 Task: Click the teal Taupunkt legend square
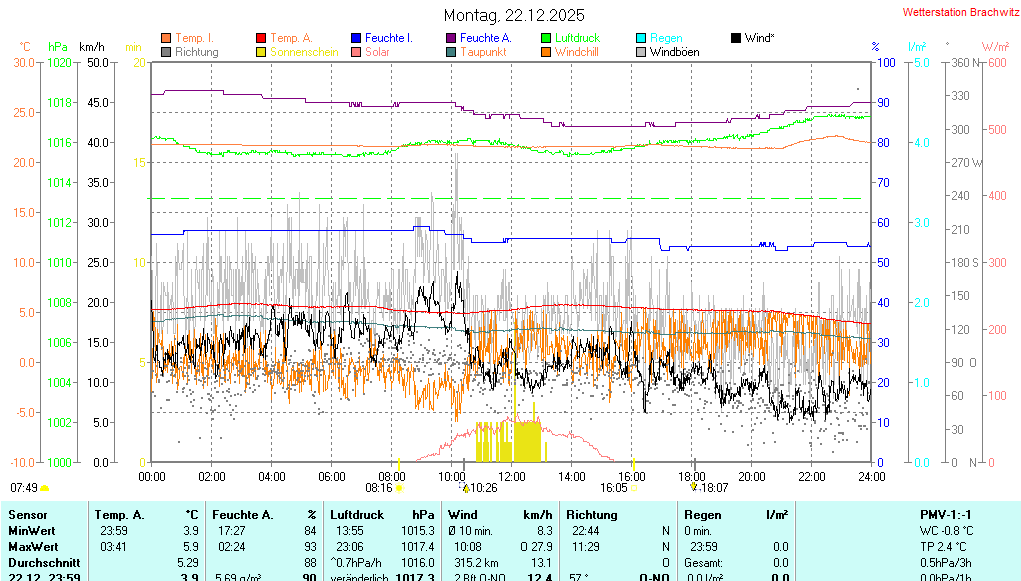pos(451,52)
